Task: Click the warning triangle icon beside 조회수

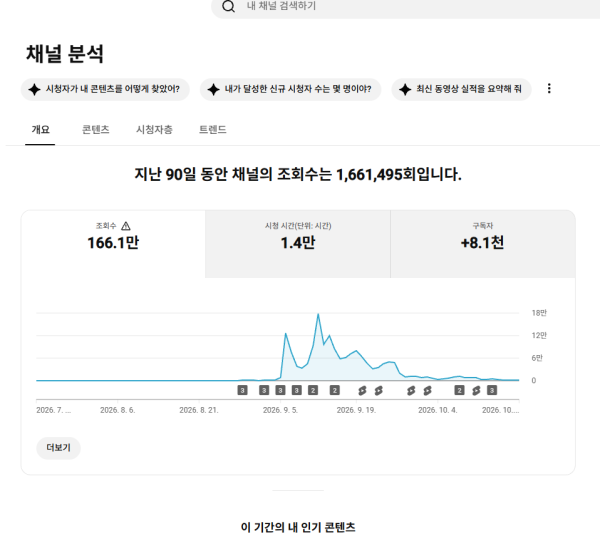Action: [x=126, y=226]
